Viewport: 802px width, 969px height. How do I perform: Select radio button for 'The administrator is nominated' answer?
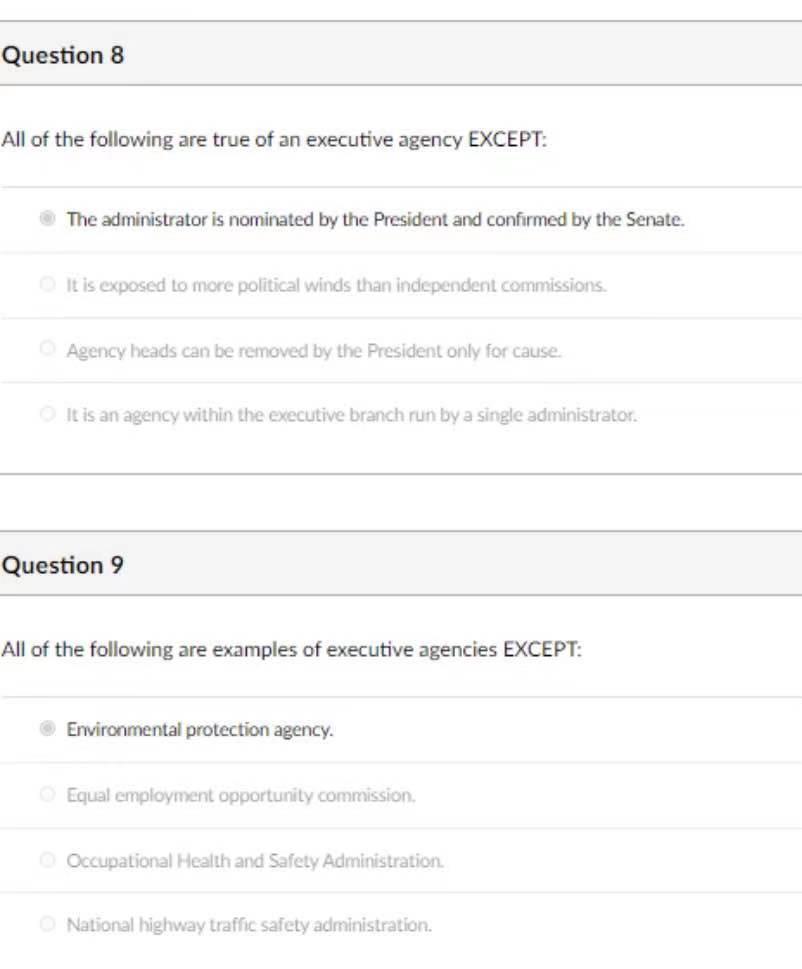46,219
